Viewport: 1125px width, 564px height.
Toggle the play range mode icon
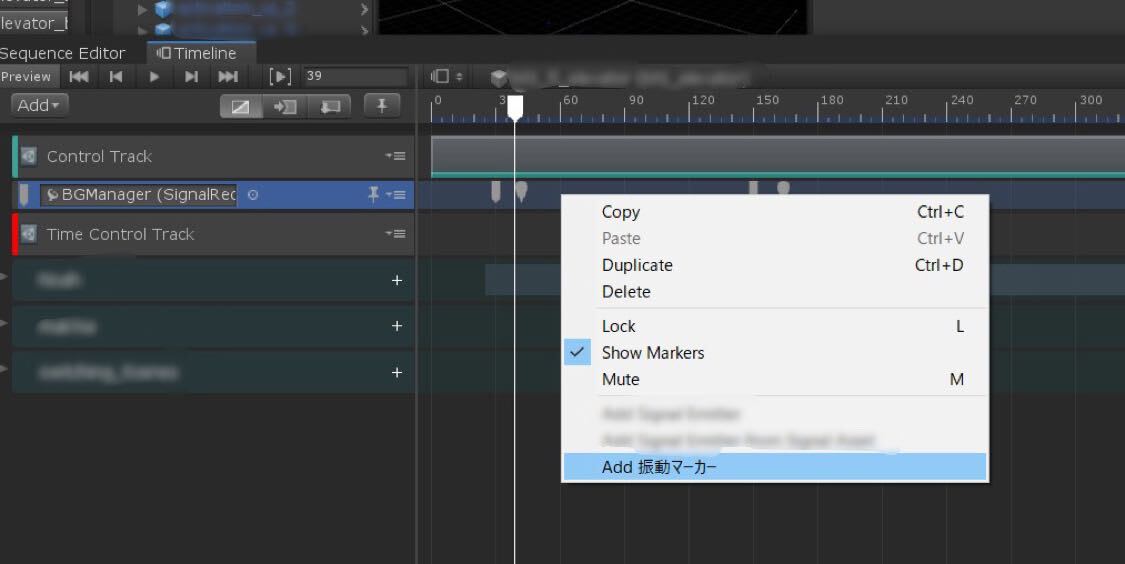tap(280, 77)
